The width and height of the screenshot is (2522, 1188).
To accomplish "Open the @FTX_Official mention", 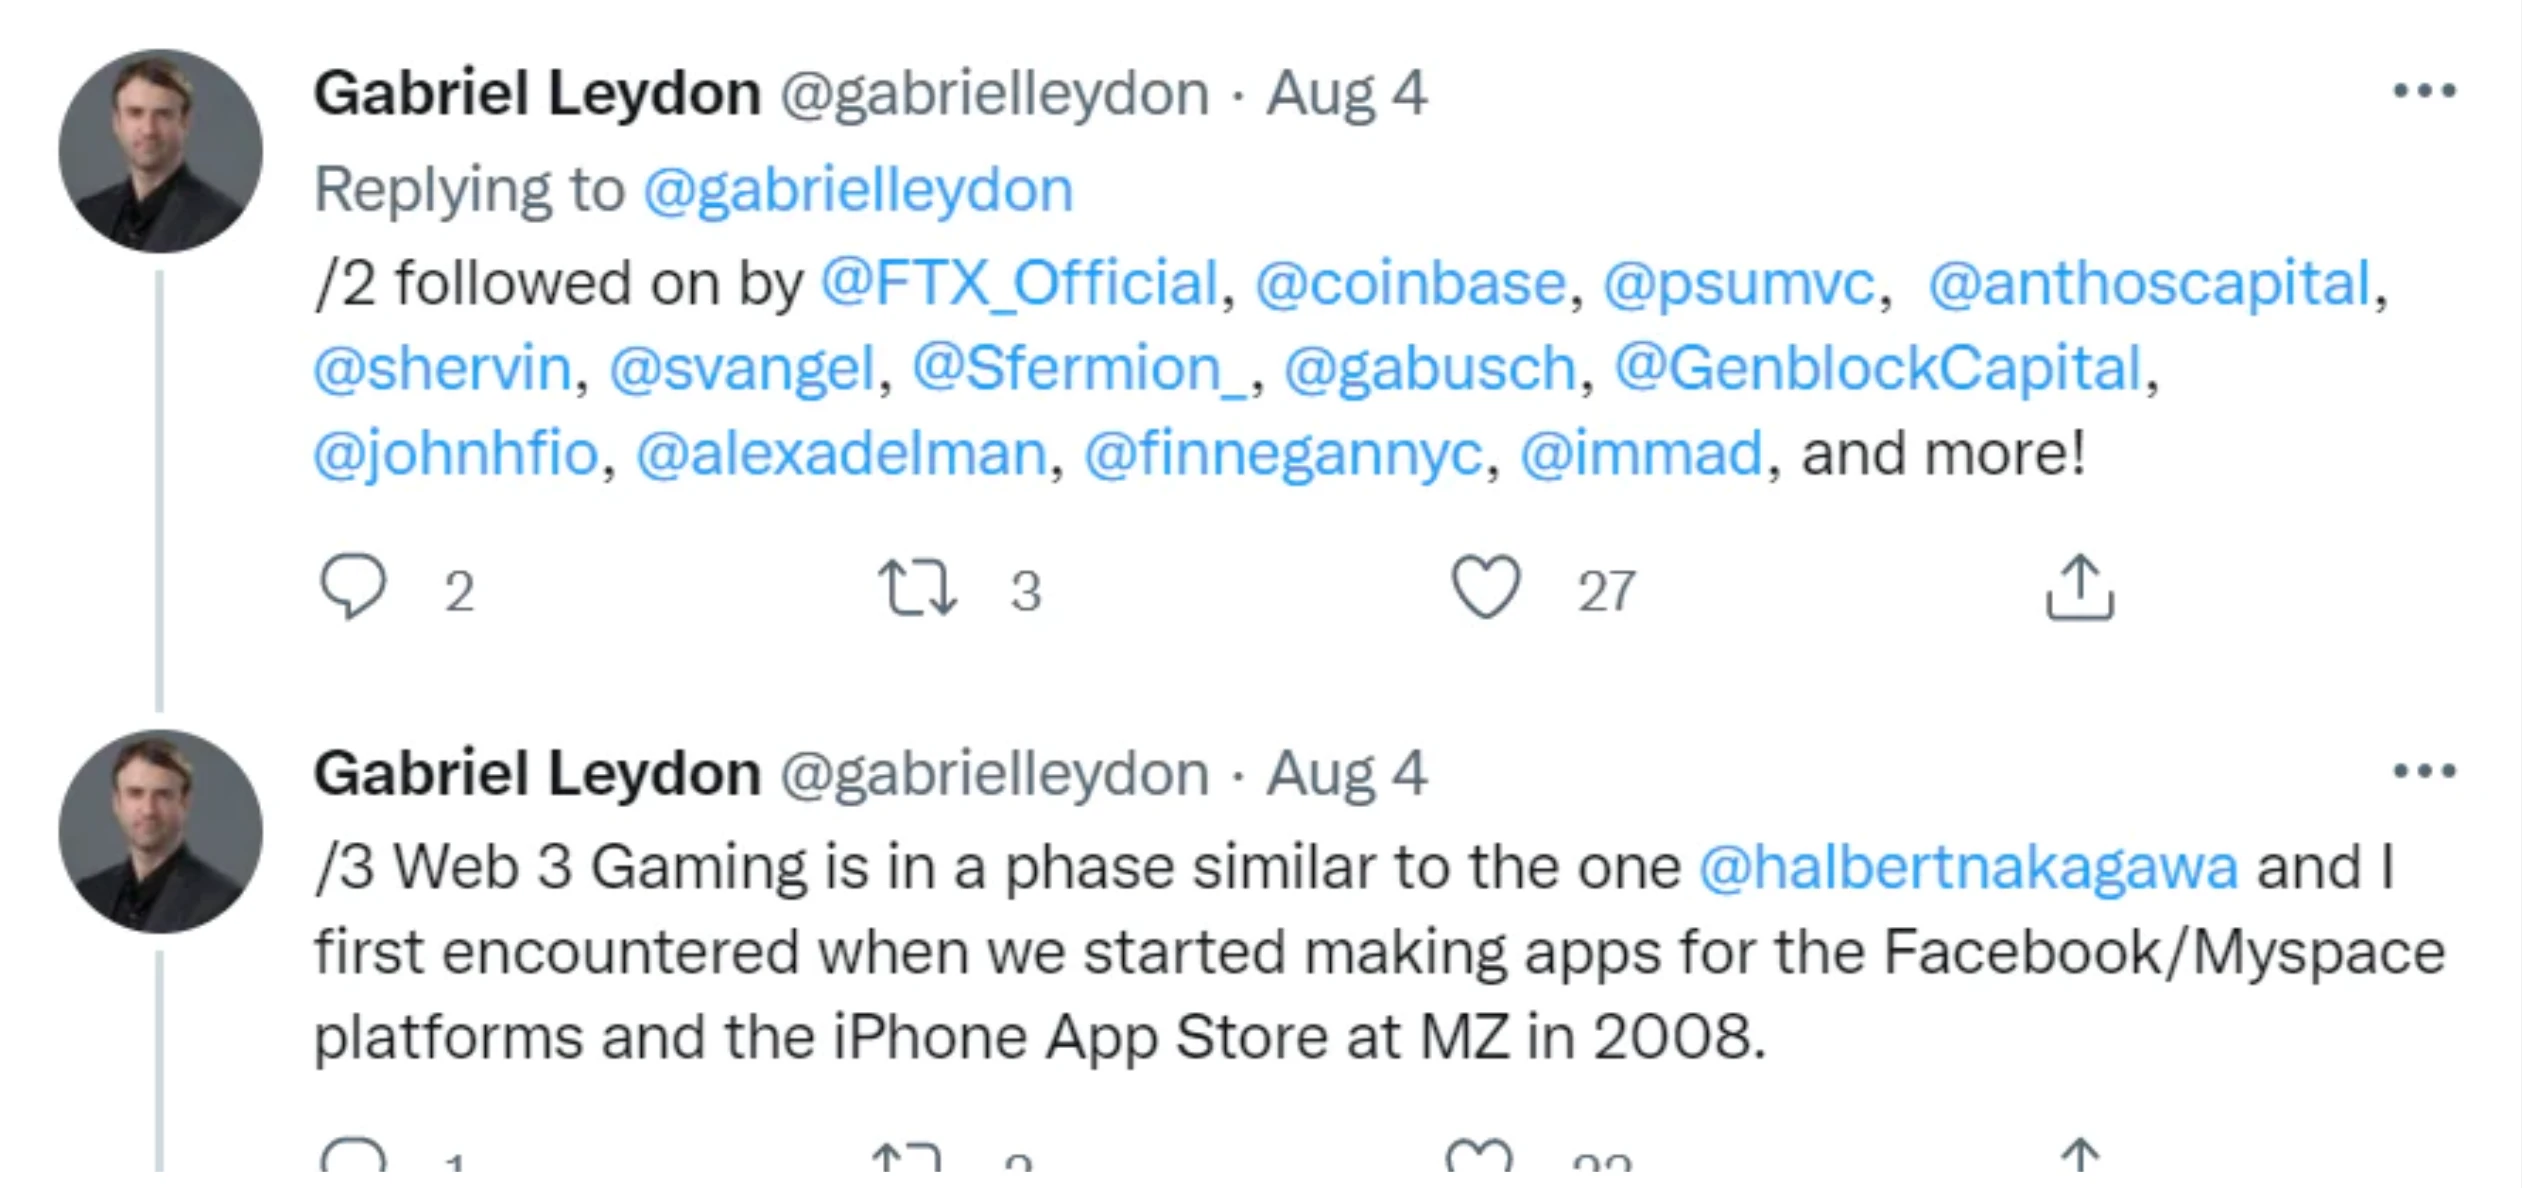I will coord(1019,283).
